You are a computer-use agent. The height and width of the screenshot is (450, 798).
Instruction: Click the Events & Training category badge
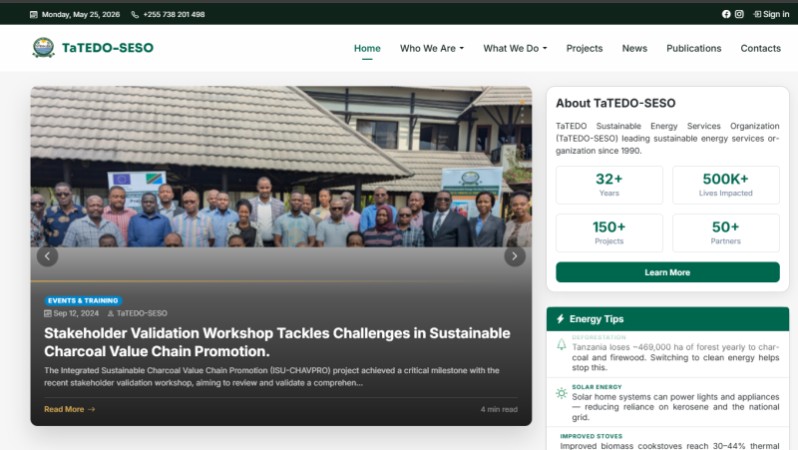click(83, 301)
